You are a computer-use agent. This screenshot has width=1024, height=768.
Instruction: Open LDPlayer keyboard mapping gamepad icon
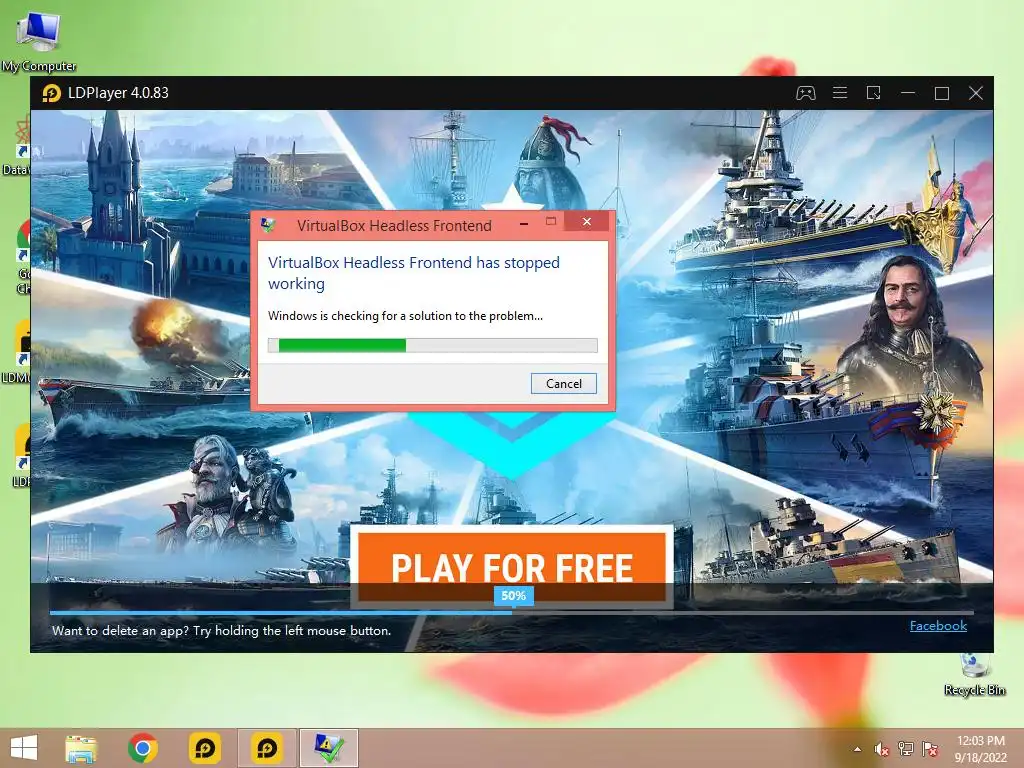pos(805,93)
